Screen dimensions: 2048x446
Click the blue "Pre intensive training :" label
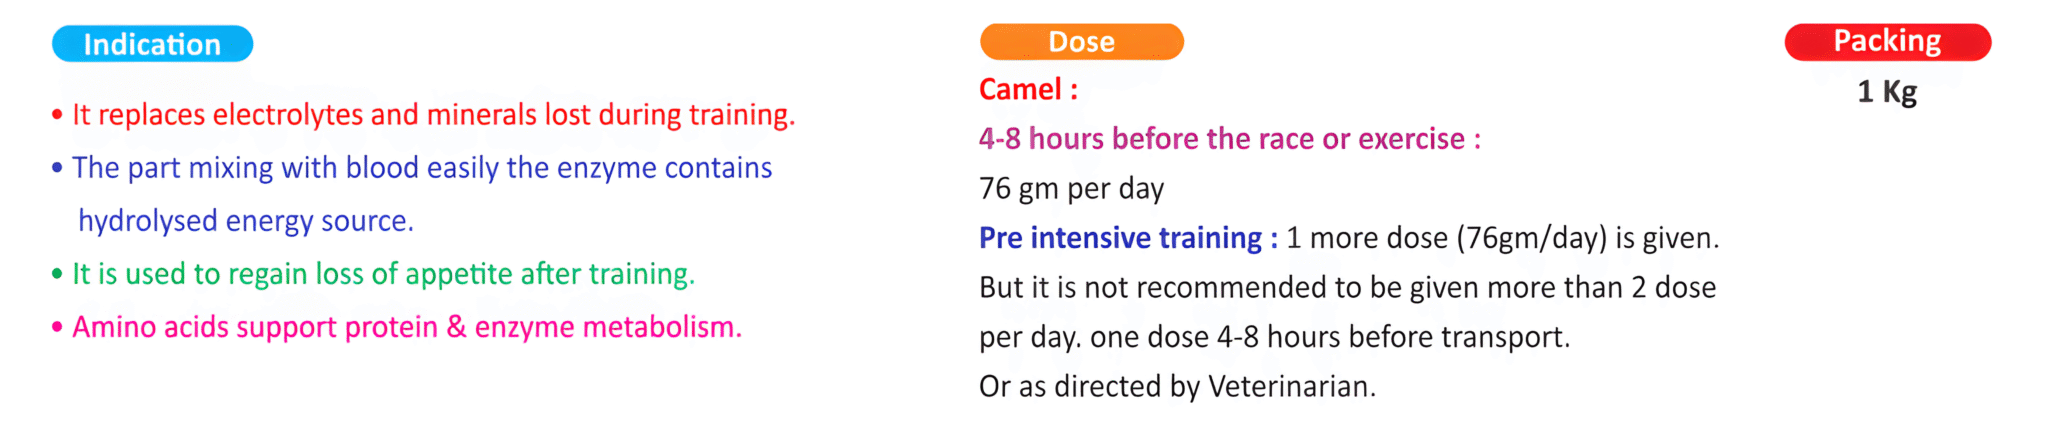tap(1128, 238)
